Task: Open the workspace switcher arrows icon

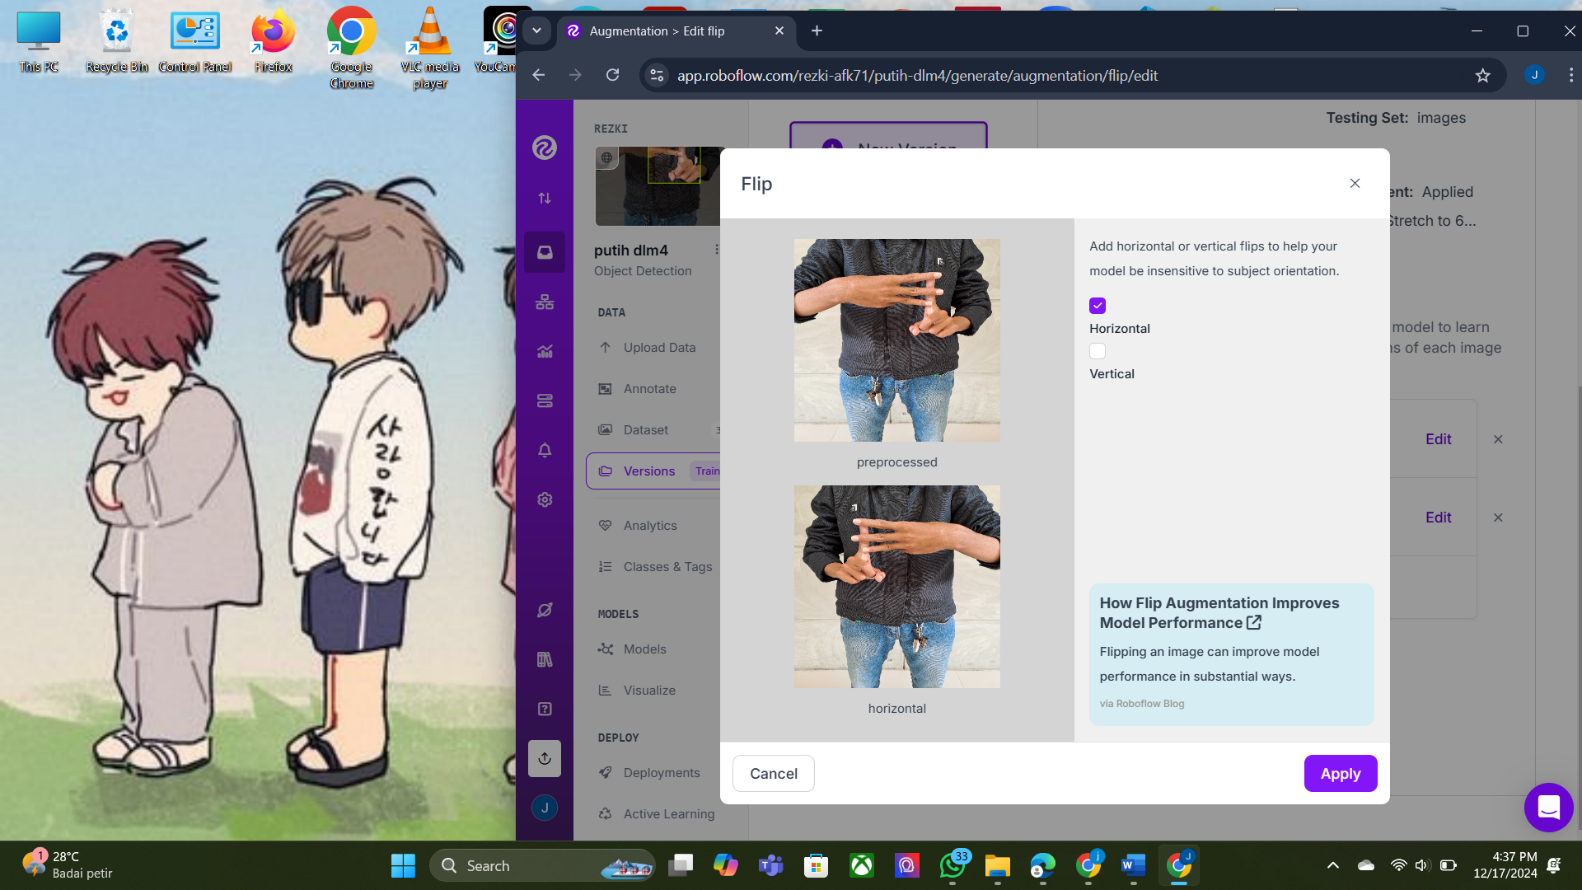Action: 544,198
